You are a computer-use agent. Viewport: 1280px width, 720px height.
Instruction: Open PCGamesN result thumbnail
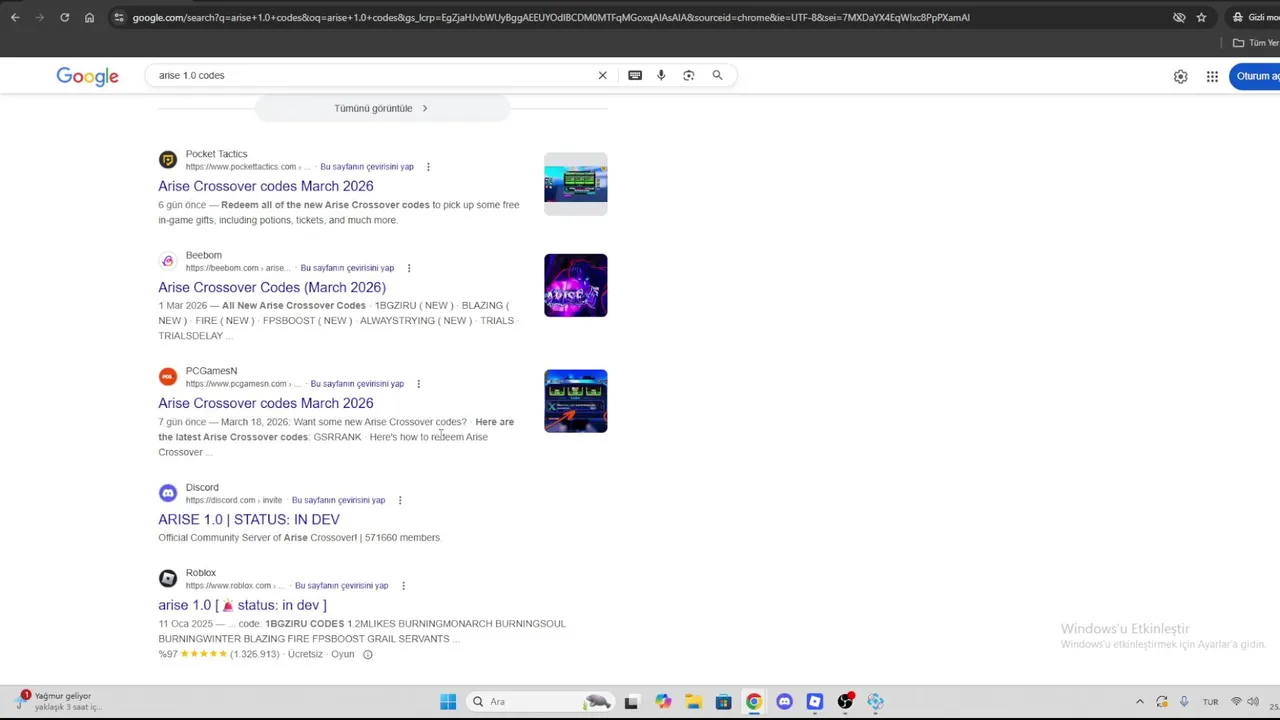pyautogui.click(x=576, y=401)
